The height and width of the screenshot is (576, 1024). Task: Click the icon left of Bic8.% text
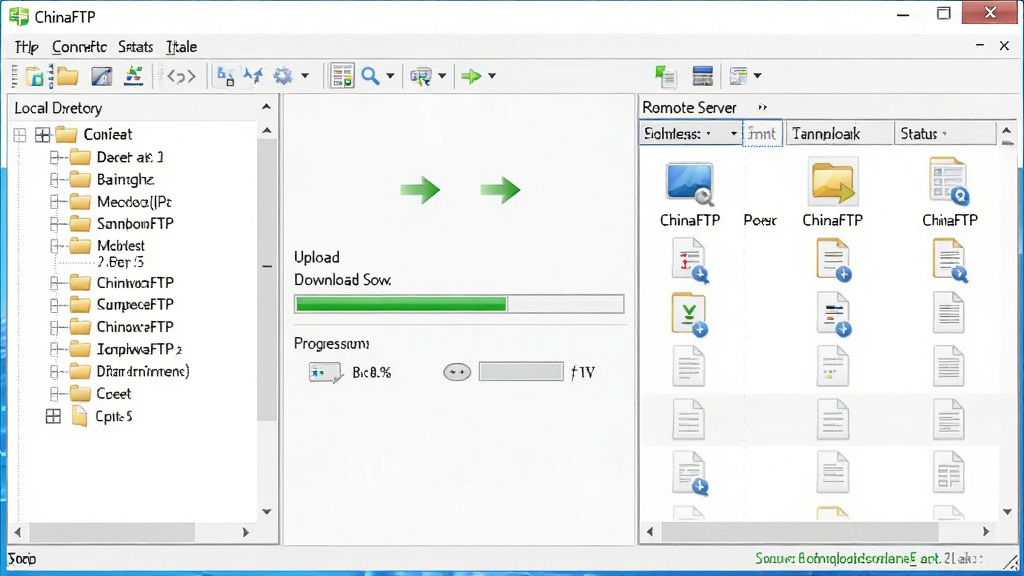coord(325,372)
